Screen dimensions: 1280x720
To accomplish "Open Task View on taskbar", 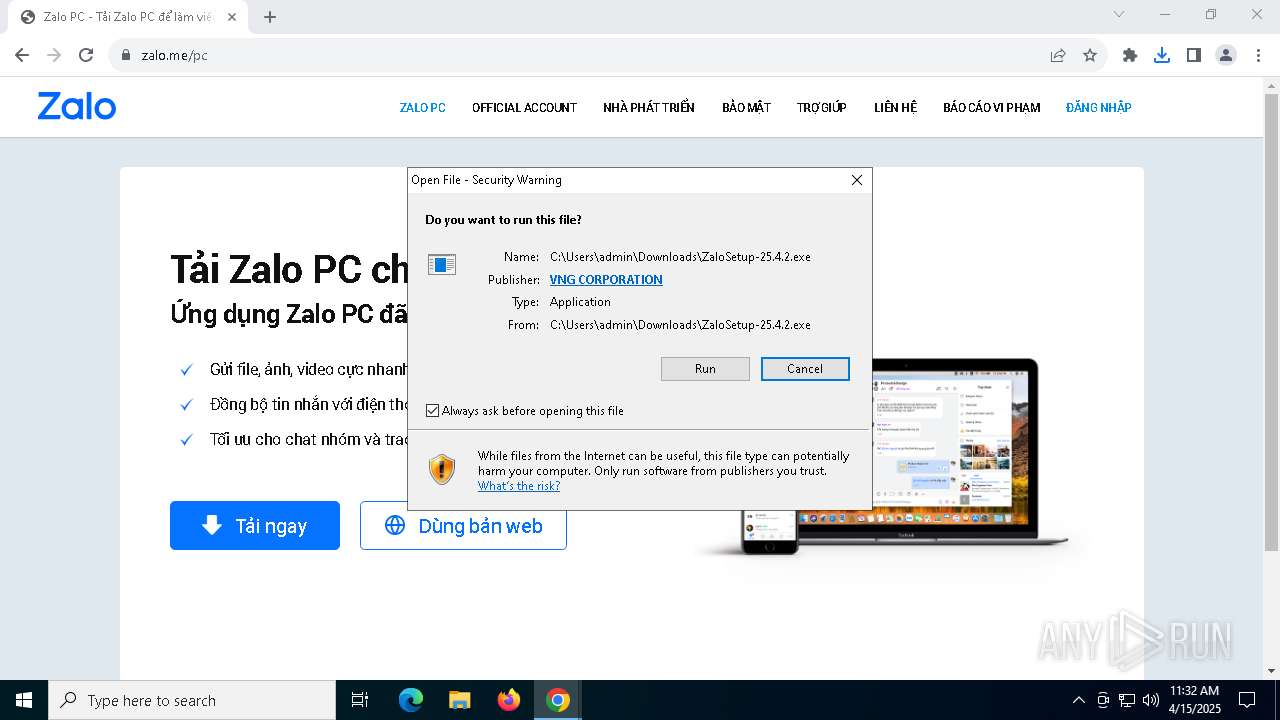I will pyautogui.click(x=360, y=700).
